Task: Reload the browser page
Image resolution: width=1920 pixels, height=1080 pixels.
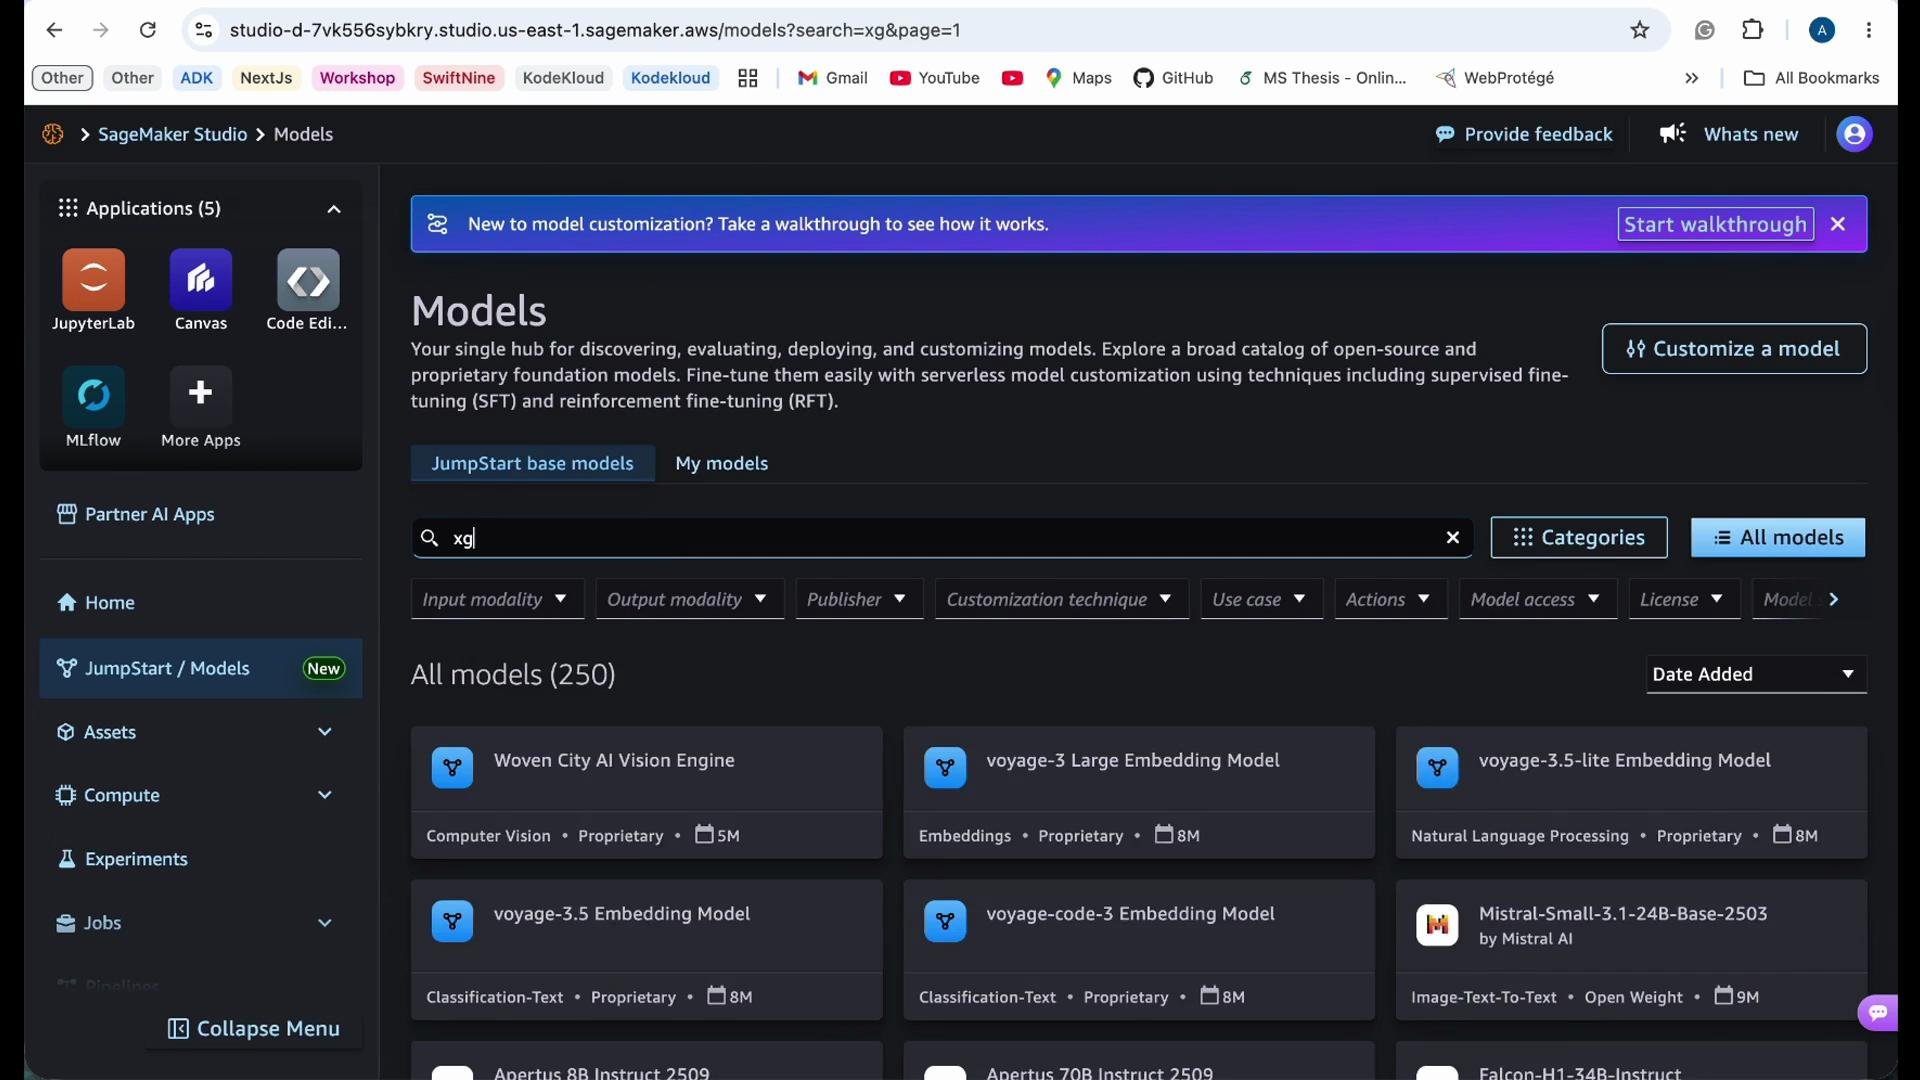Action: (147, 30)
